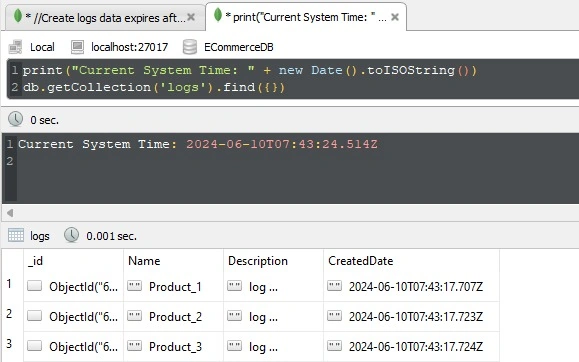Viewport: 579px width, 362px height.
Task: Click the clock icon next to '0 sec.'
Action: coord(16,119)
